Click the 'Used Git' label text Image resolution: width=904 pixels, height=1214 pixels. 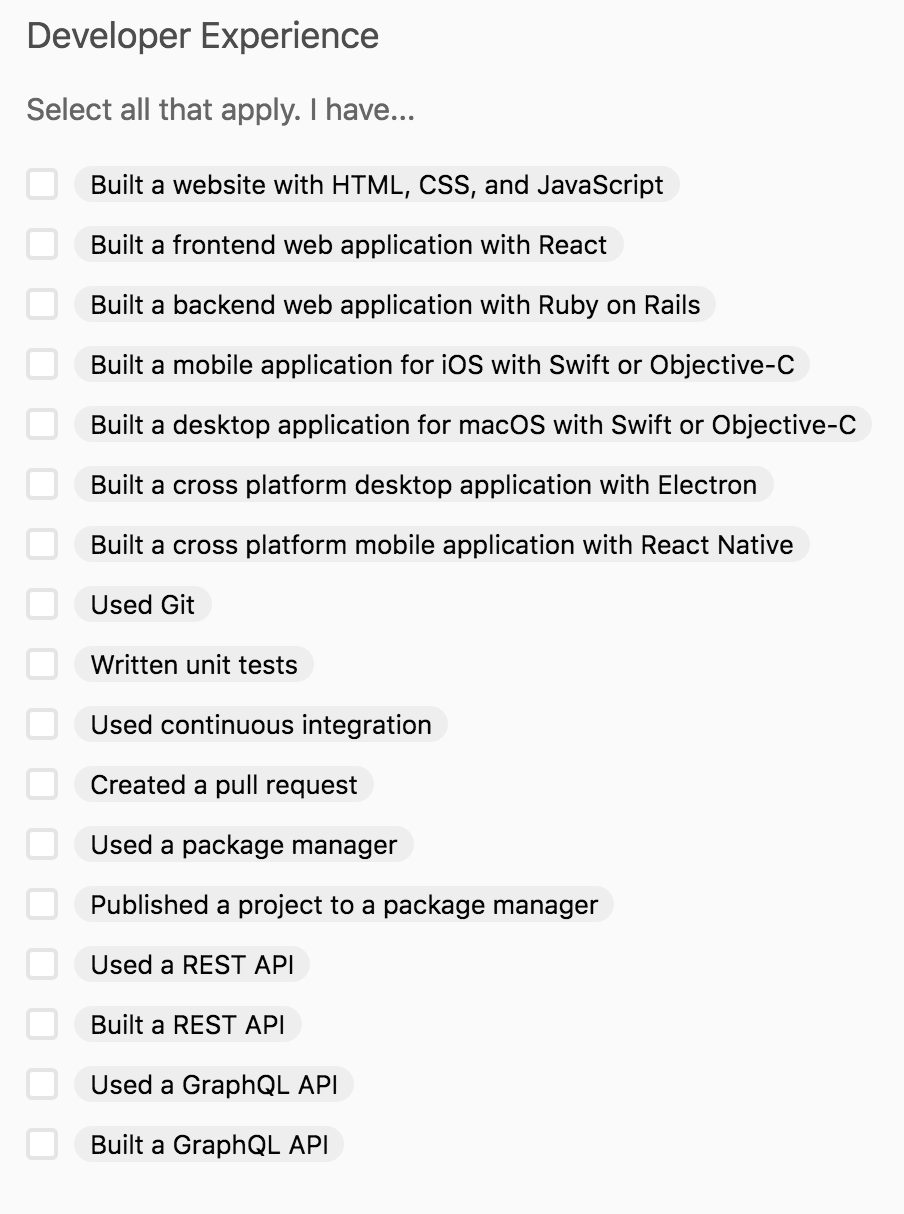pyautogui.click(x=143, y=605)
